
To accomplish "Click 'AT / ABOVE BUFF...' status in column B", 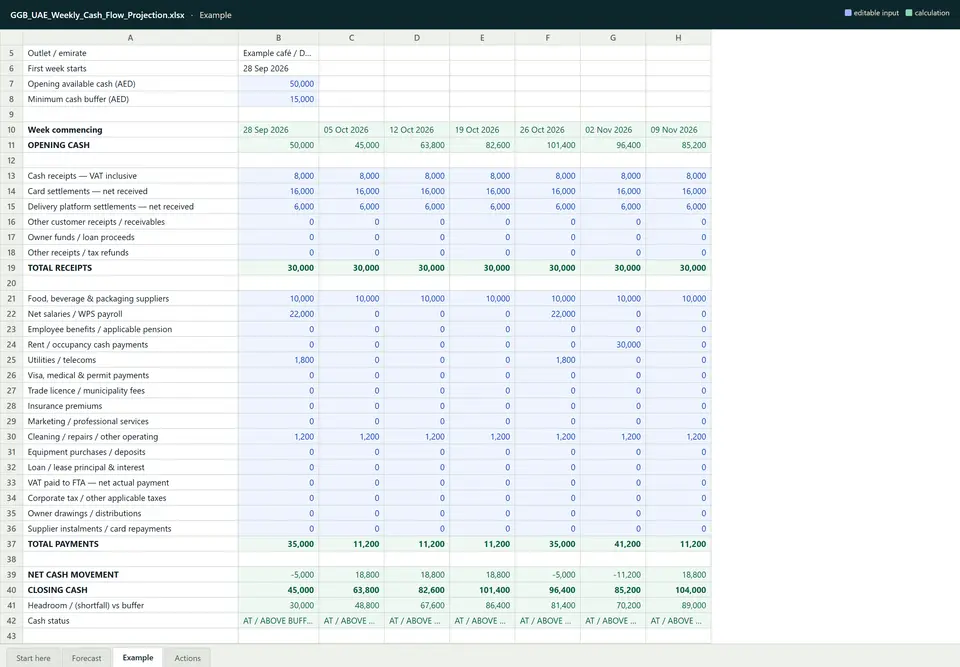I will [x=279, y=620].
